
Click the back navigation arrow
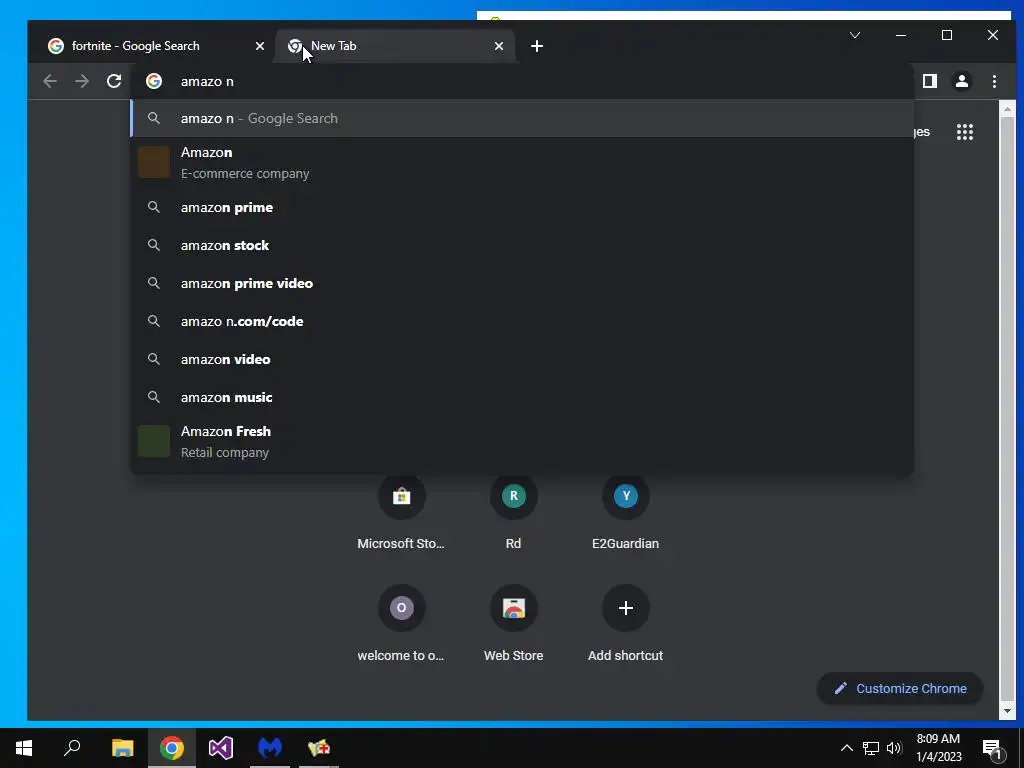(50, 81)
